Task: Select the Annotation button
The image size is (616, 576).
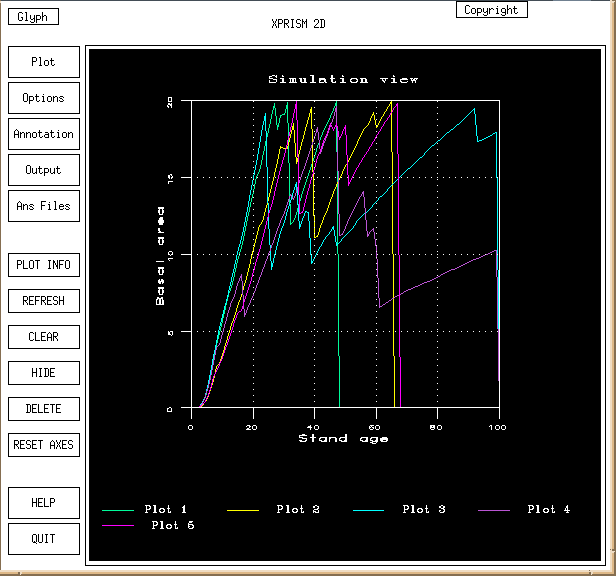Action: pos(44,134)
